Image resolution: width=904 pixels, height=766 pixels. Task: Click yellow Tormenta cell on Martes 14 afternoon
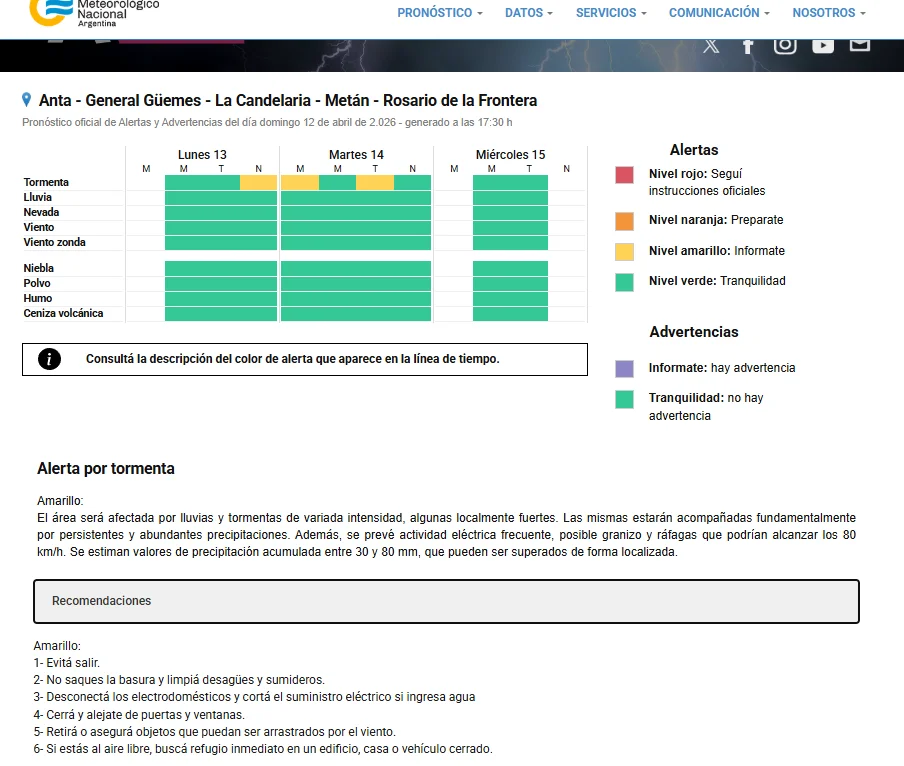375,183
